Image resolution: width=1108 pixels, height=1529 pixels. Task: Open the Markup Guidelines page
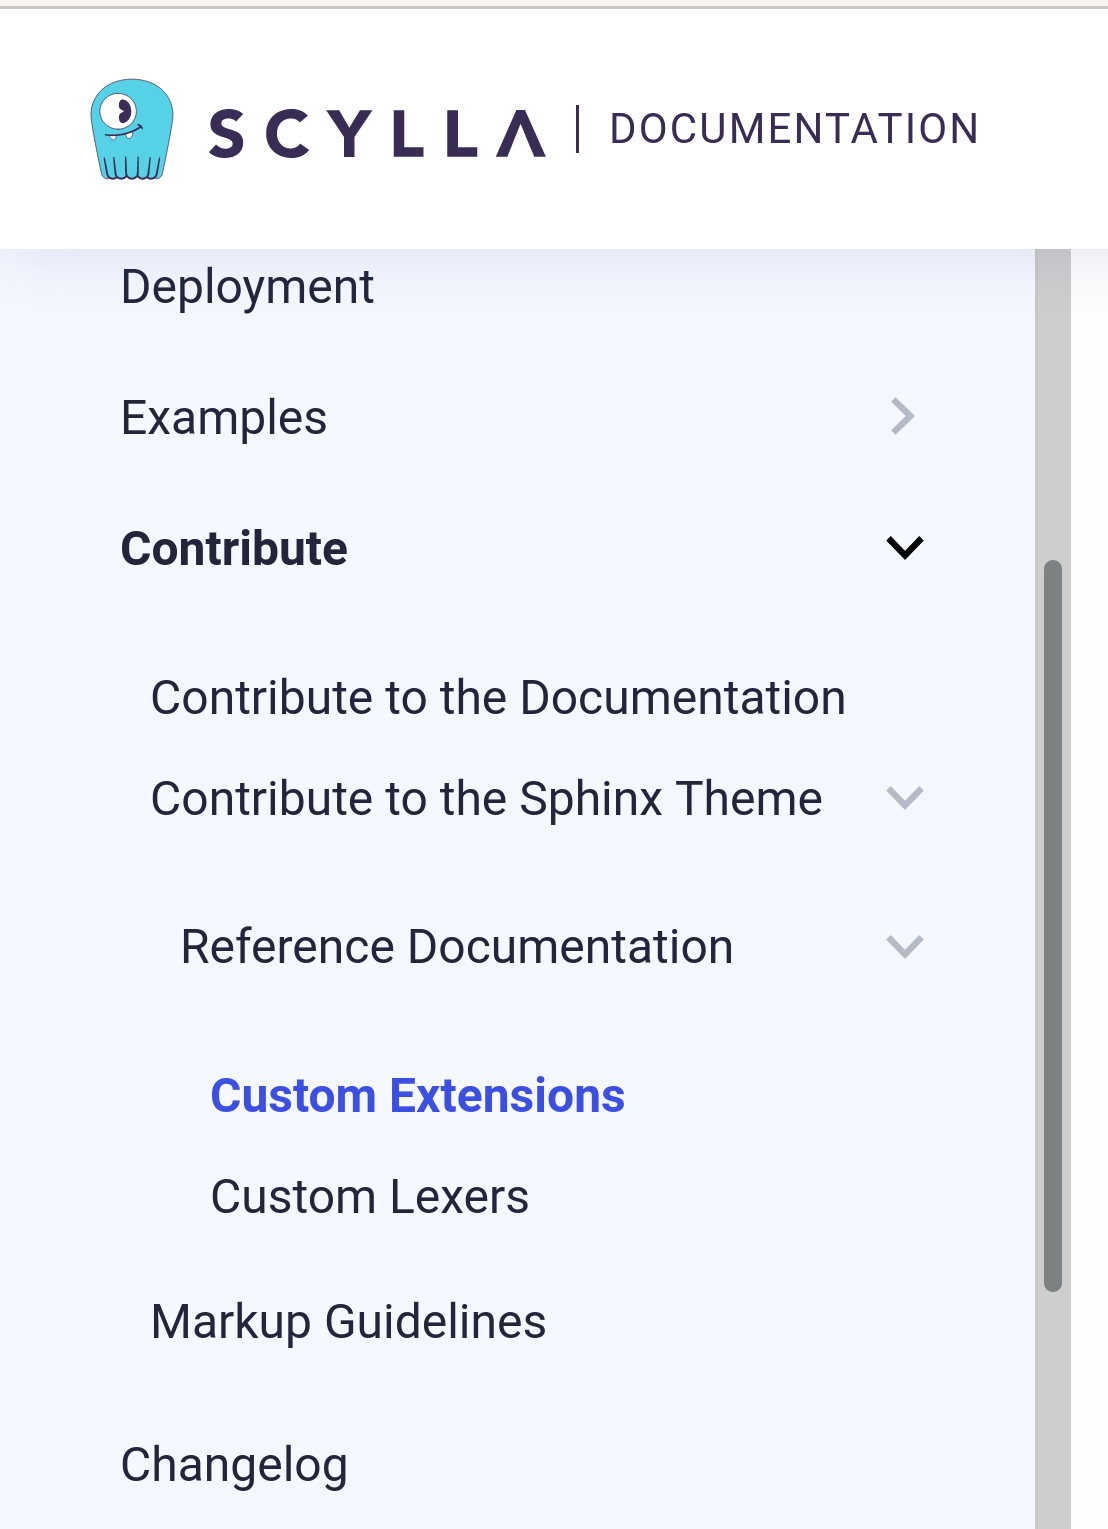(348, 1321)
